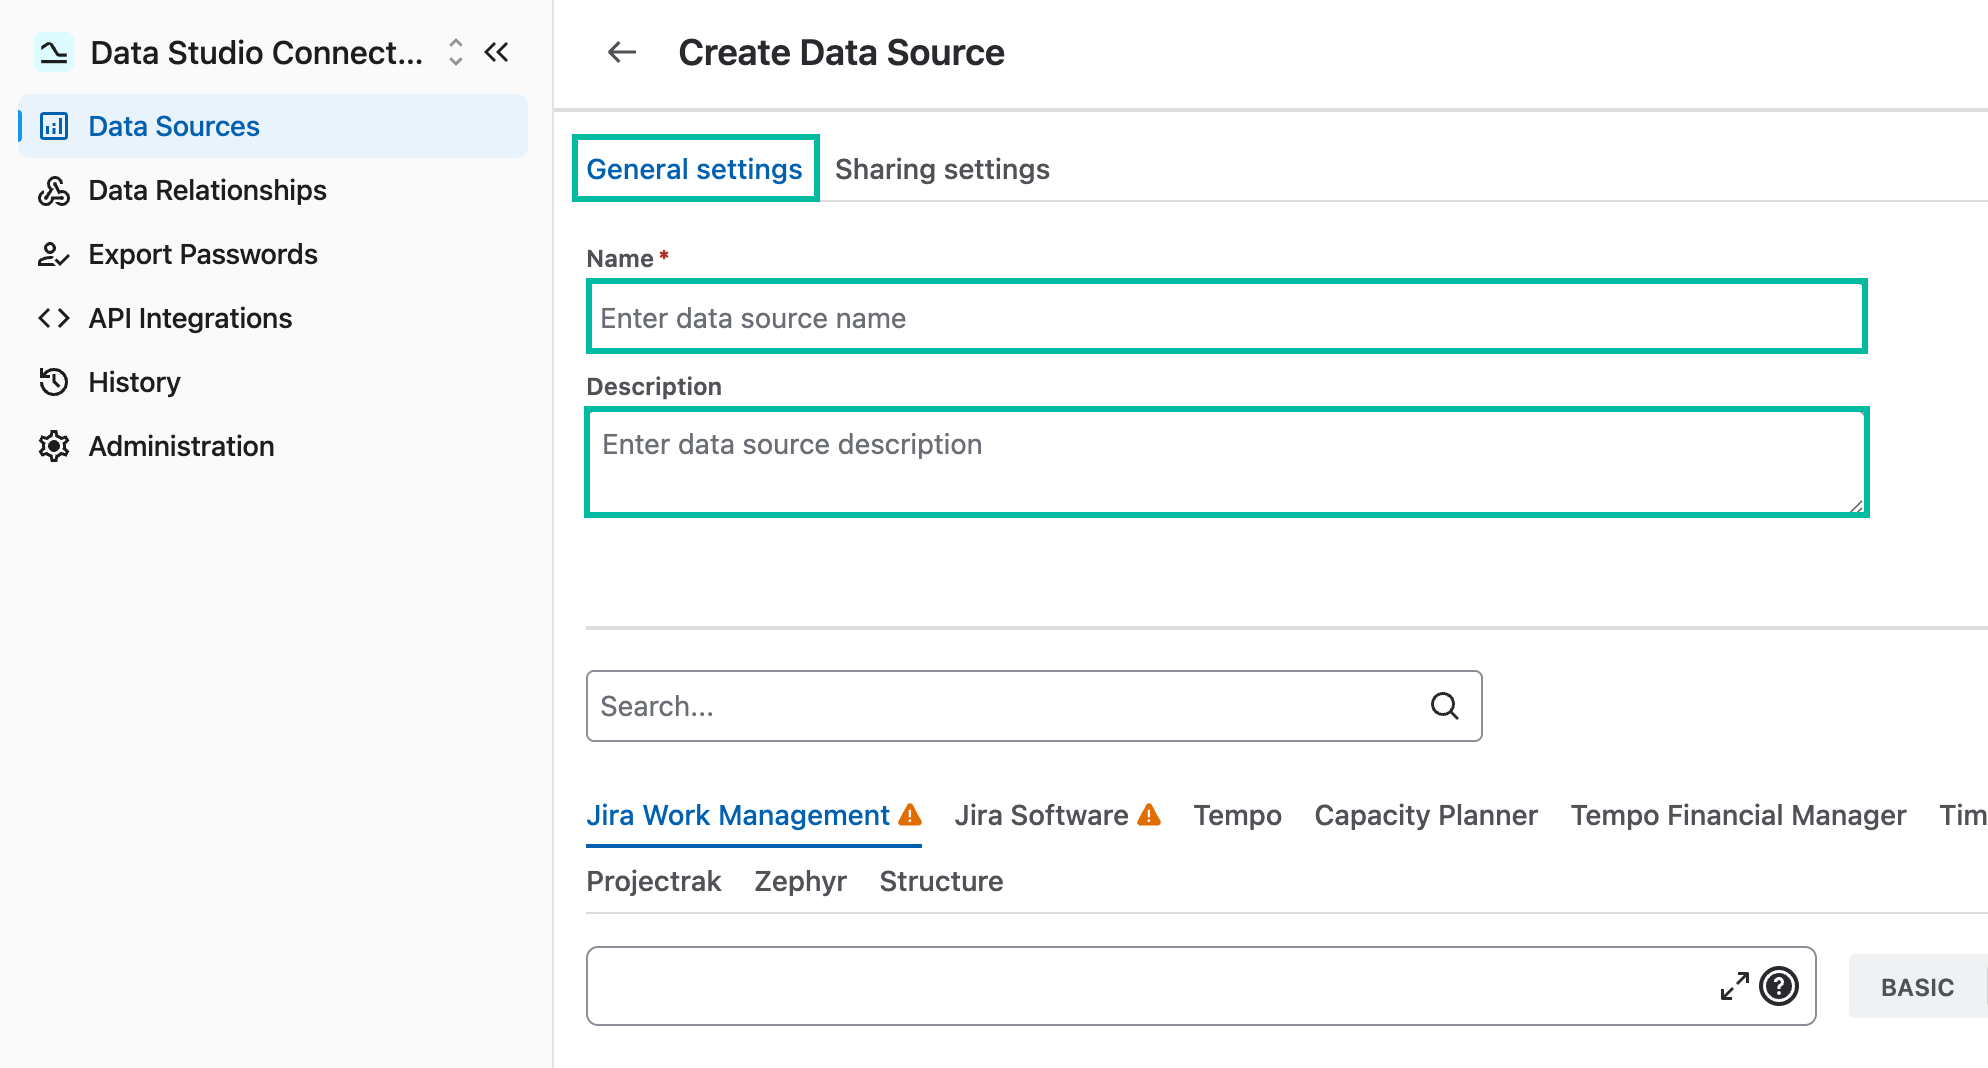Click the Search field
Screen dimensions: 1988x1068
[1034, 706]
